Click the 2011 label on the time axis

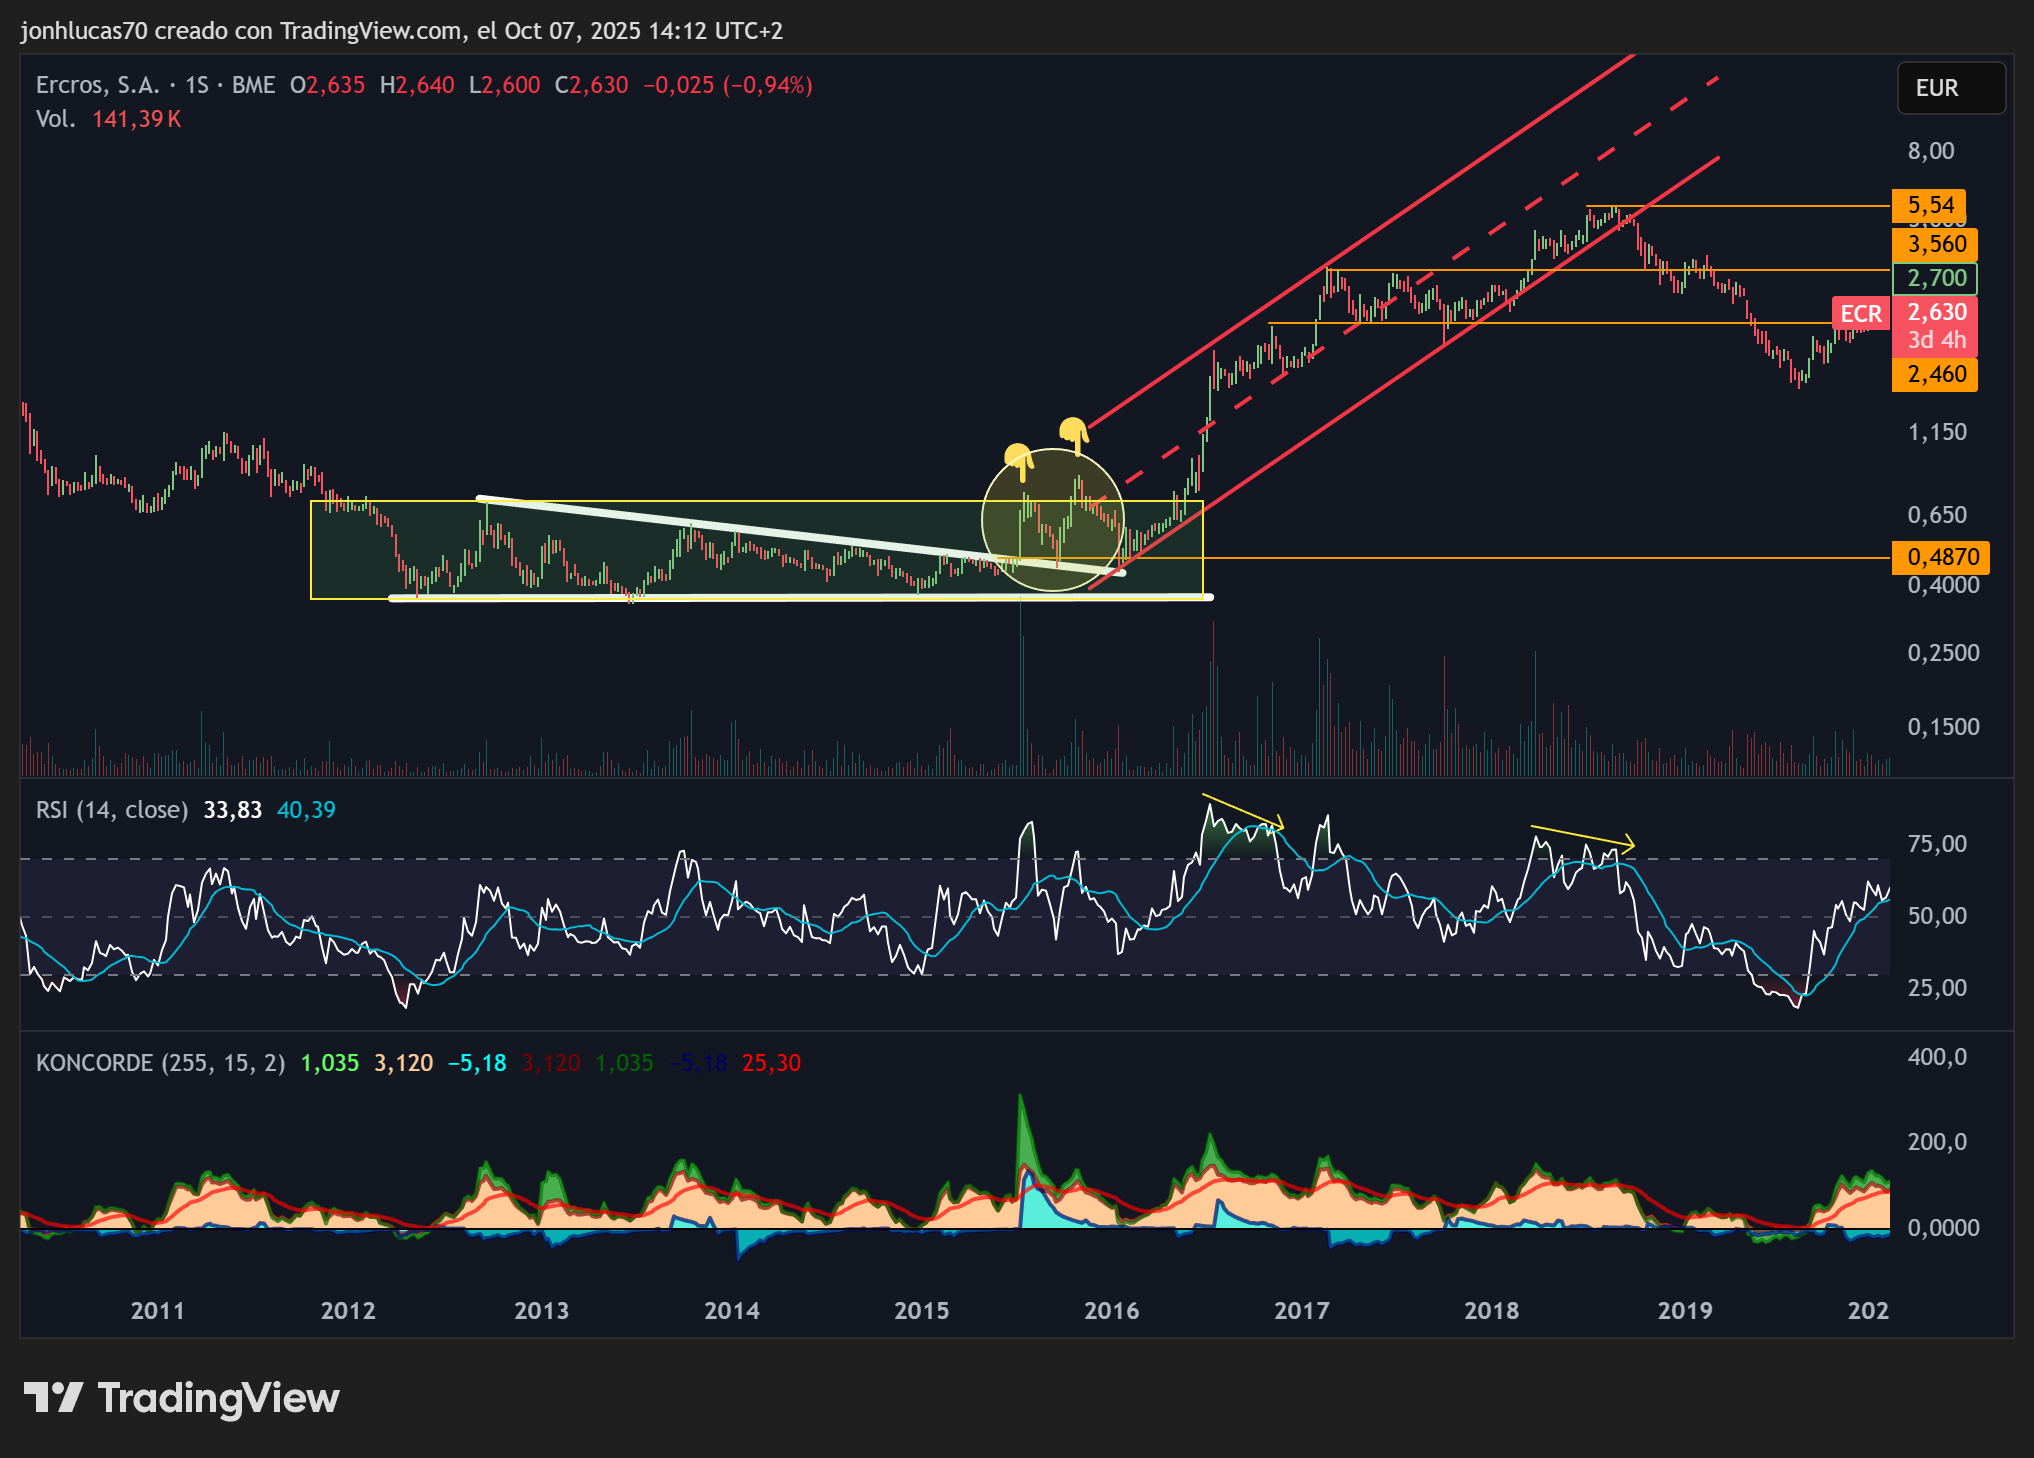pyautogui.click(x=158, y=1311)
